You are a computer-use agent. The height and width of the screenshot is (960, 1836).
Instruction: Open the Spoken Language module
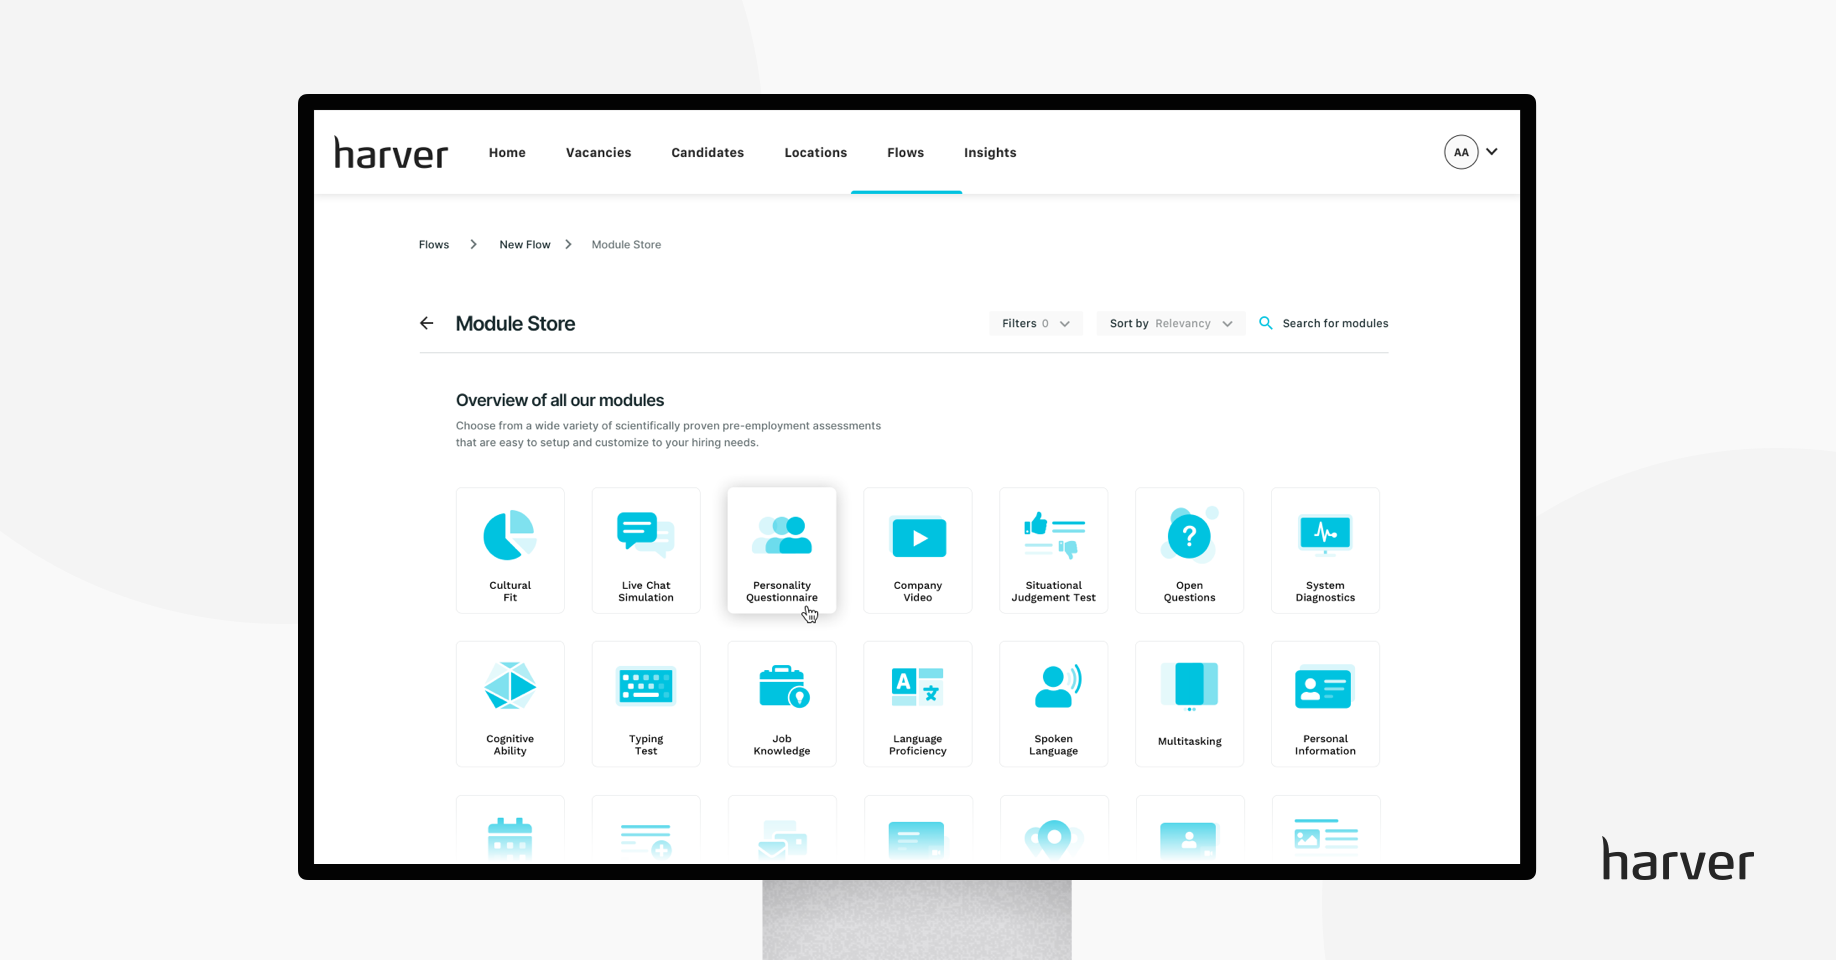tap(1054, 704)
